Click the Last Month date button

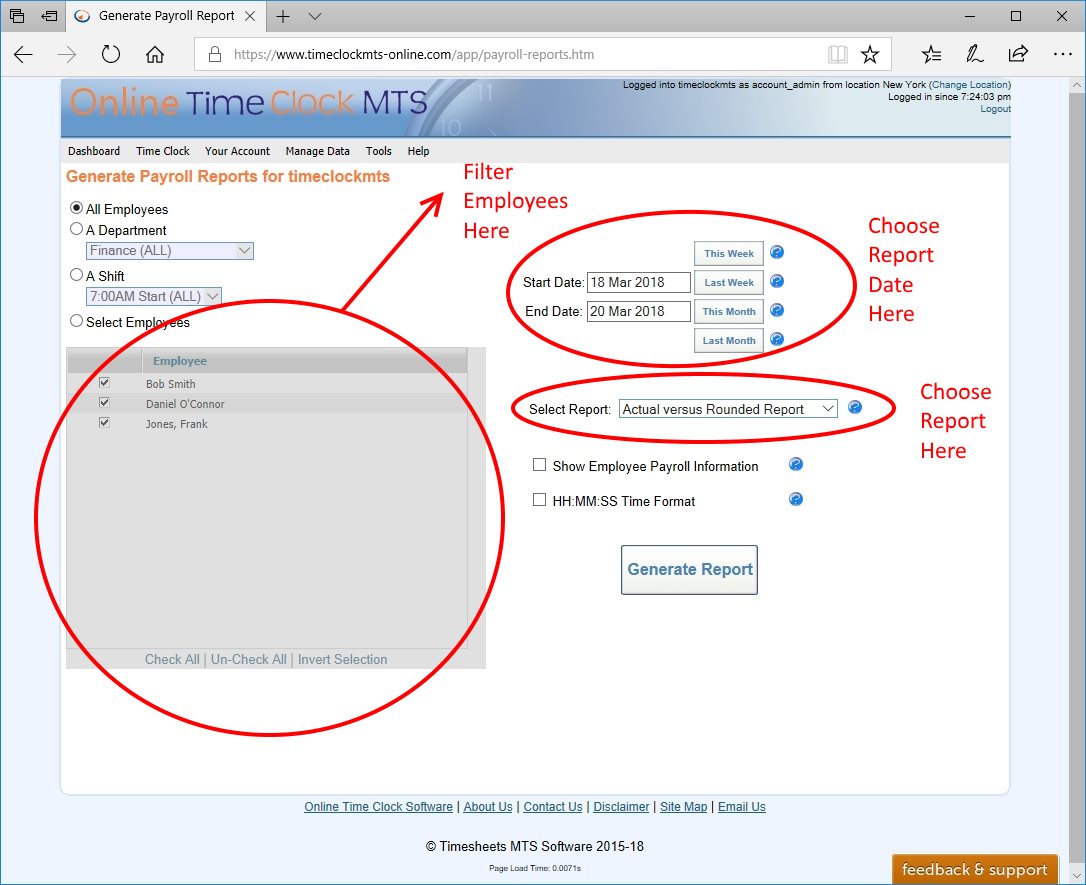point(729,341)
